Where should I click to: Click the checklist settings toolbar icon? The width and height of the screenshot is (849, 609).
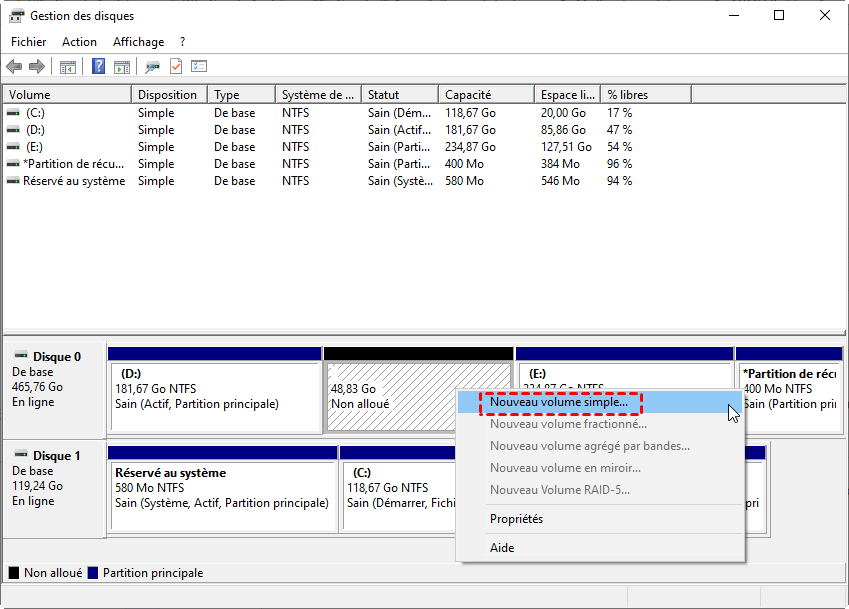[x=199, y=67]
